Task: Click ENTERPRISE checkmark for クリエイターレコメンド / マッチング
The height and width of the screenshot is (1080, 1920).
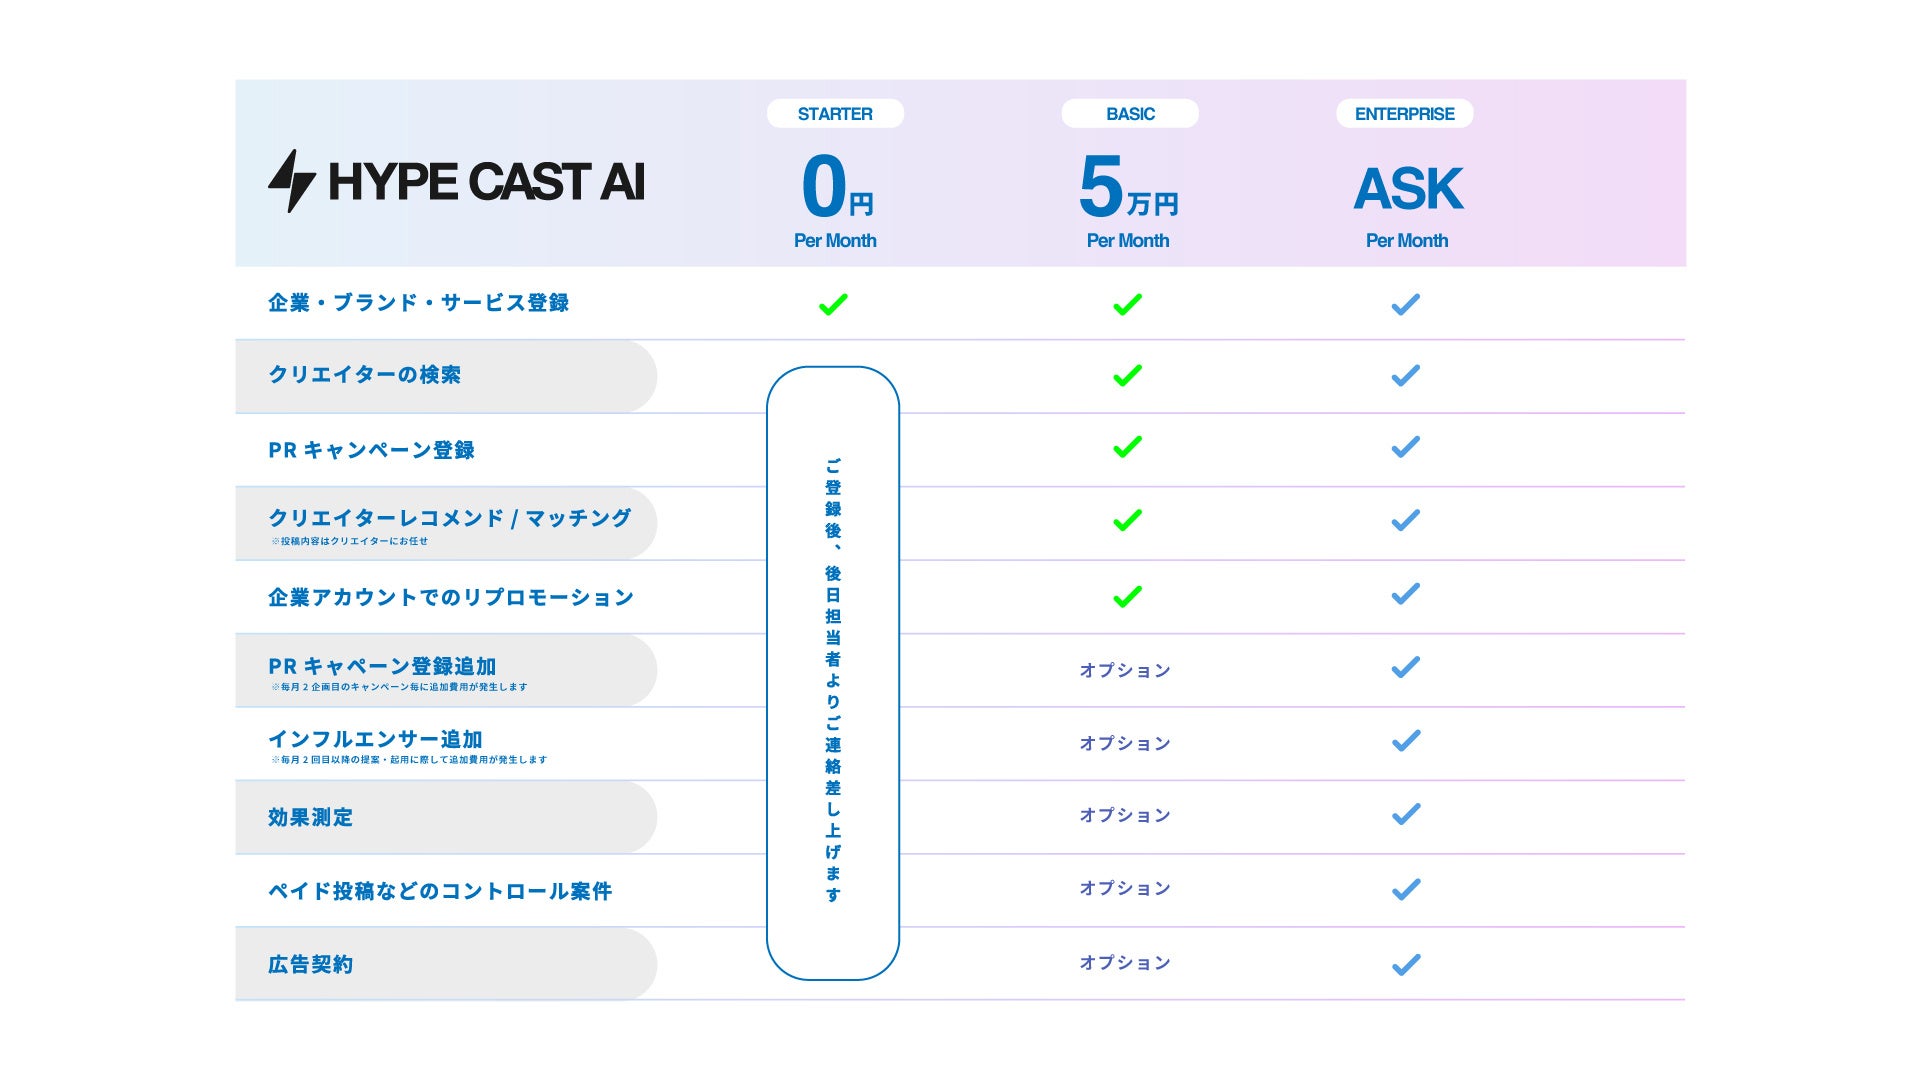Action: click(1406, 520)
